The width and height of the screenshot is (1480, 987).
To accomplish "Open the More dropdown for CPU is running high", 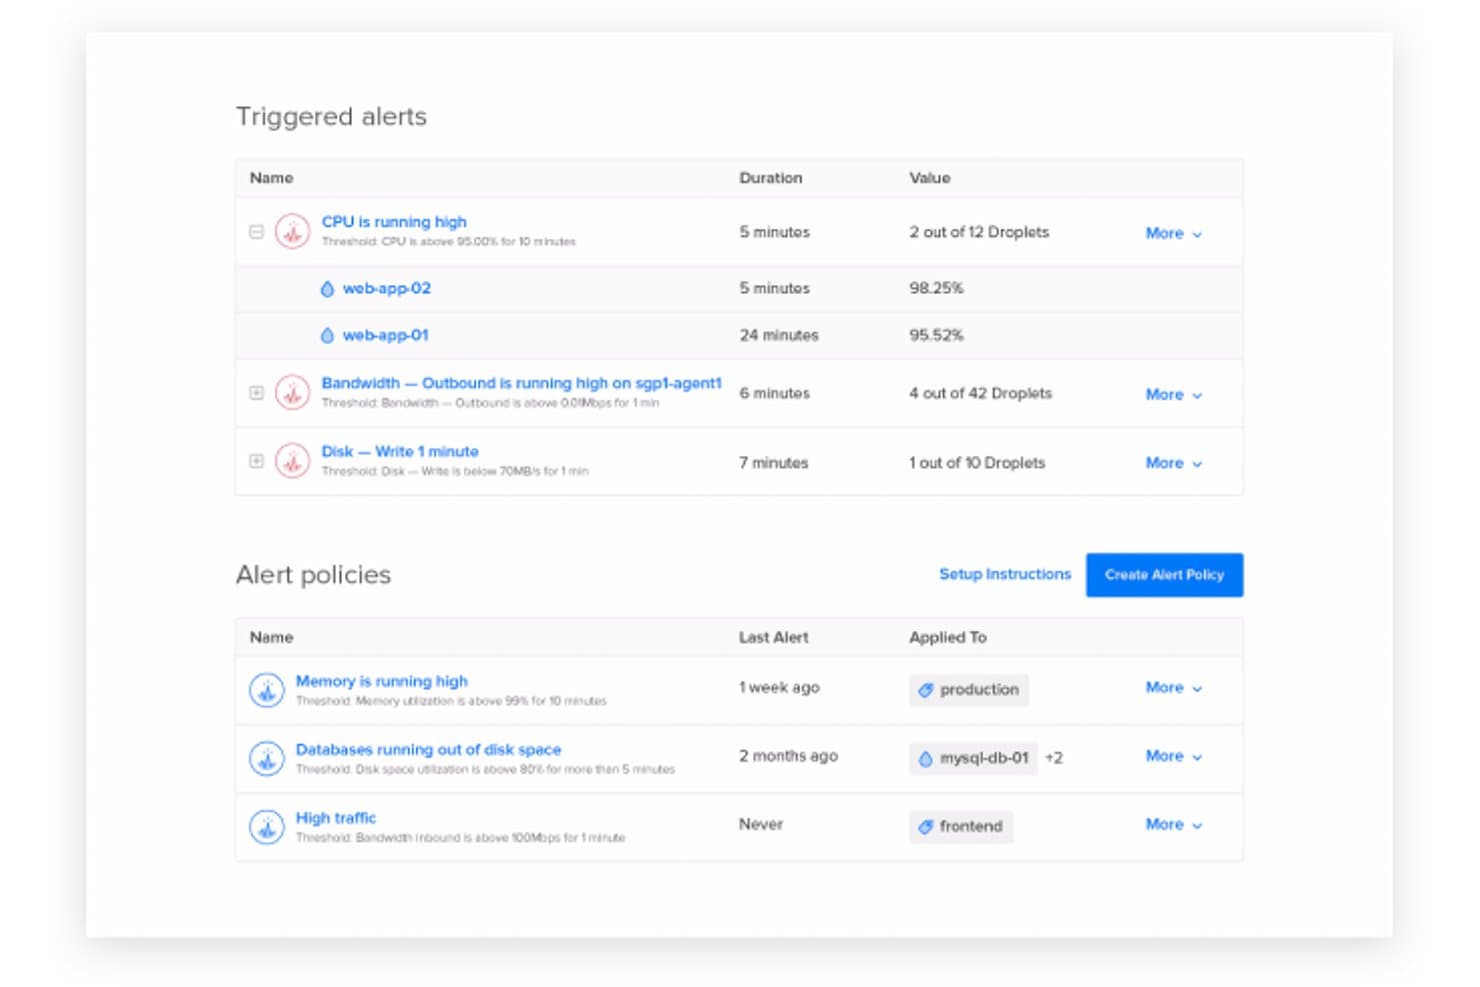I will 1174,233.
